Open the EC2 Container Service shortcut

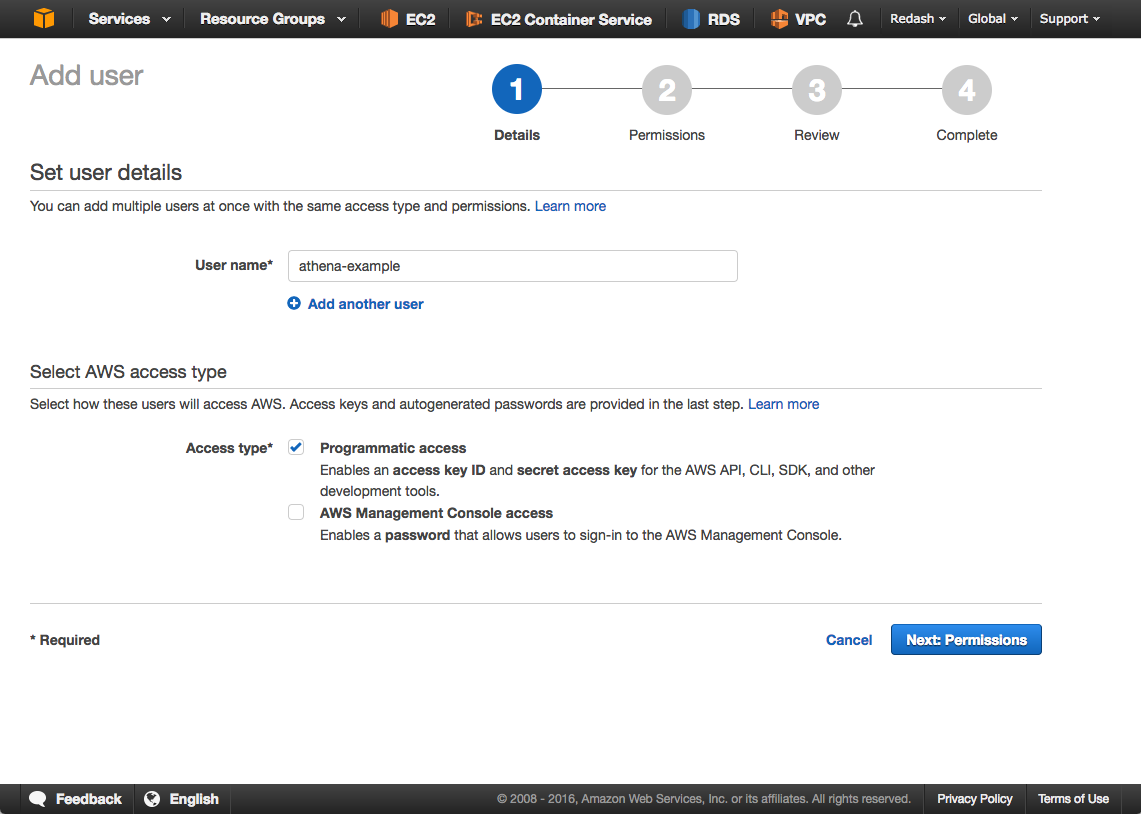pyautogui.click(x=558, y=19)
